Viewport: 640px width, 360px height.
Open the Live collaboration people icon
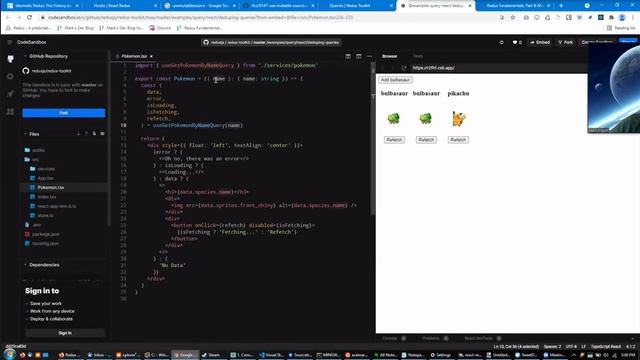(10, 111)
